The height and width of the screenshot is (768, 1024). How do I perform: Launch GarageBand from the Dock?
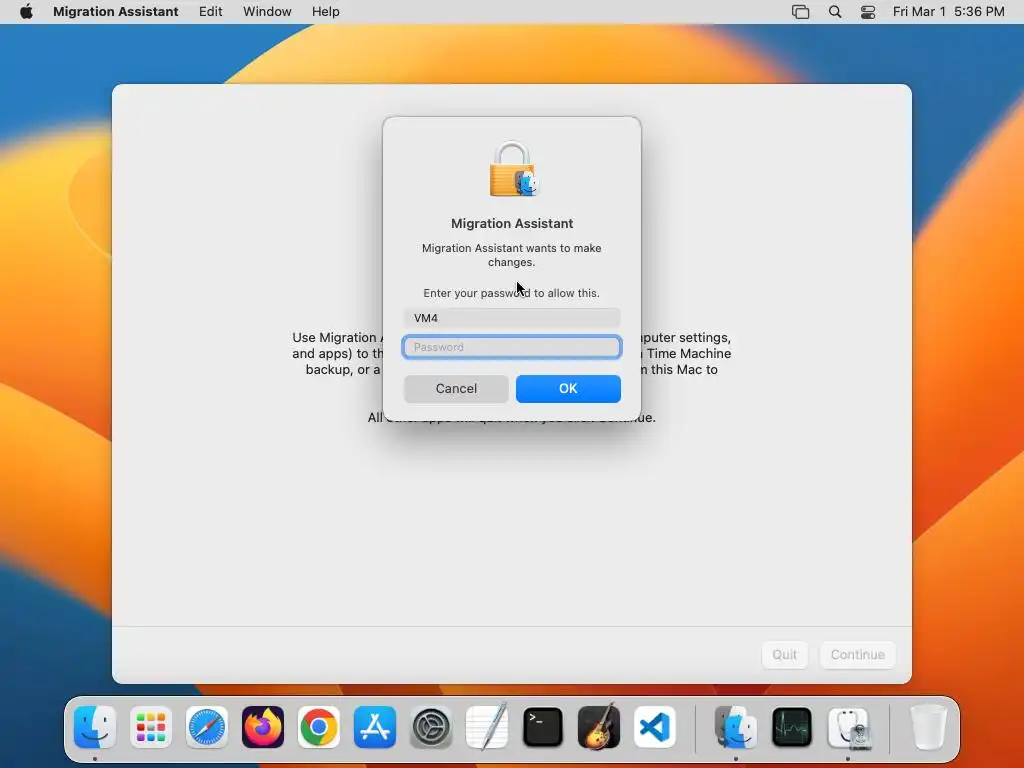pyautogui.click(x=599, y=727)
